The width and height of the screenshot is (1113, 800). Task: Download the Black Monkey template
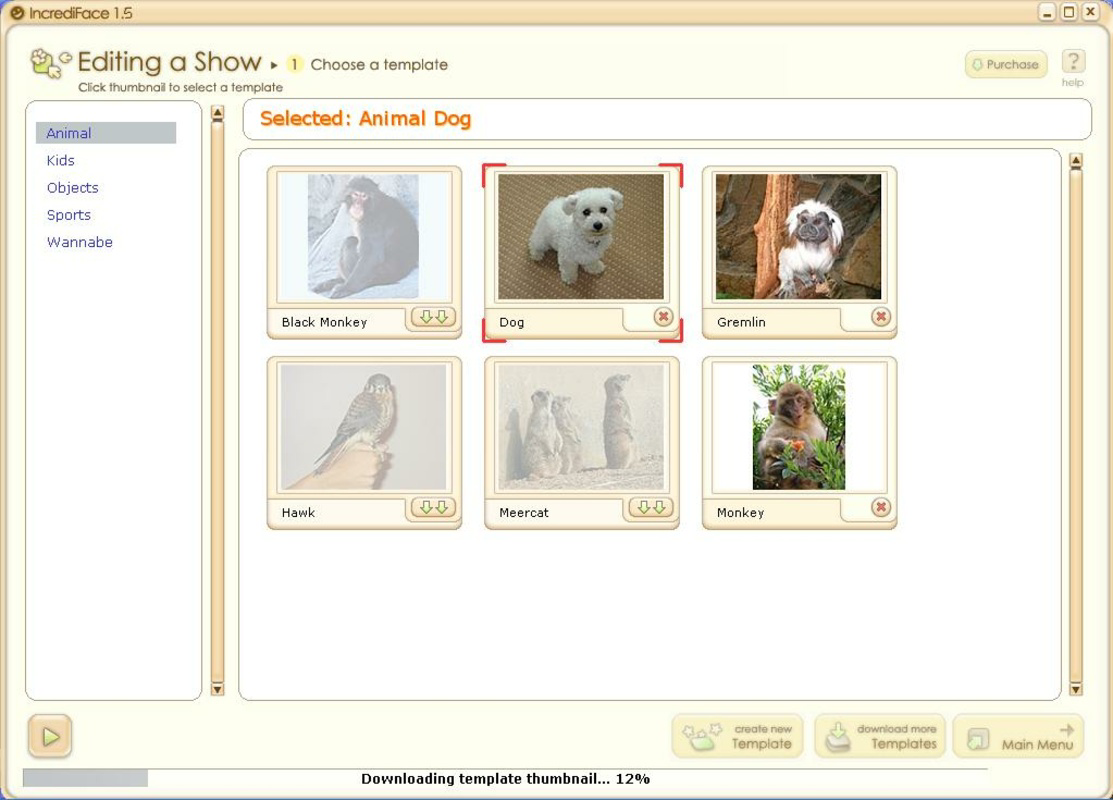[x=432, y=318]
